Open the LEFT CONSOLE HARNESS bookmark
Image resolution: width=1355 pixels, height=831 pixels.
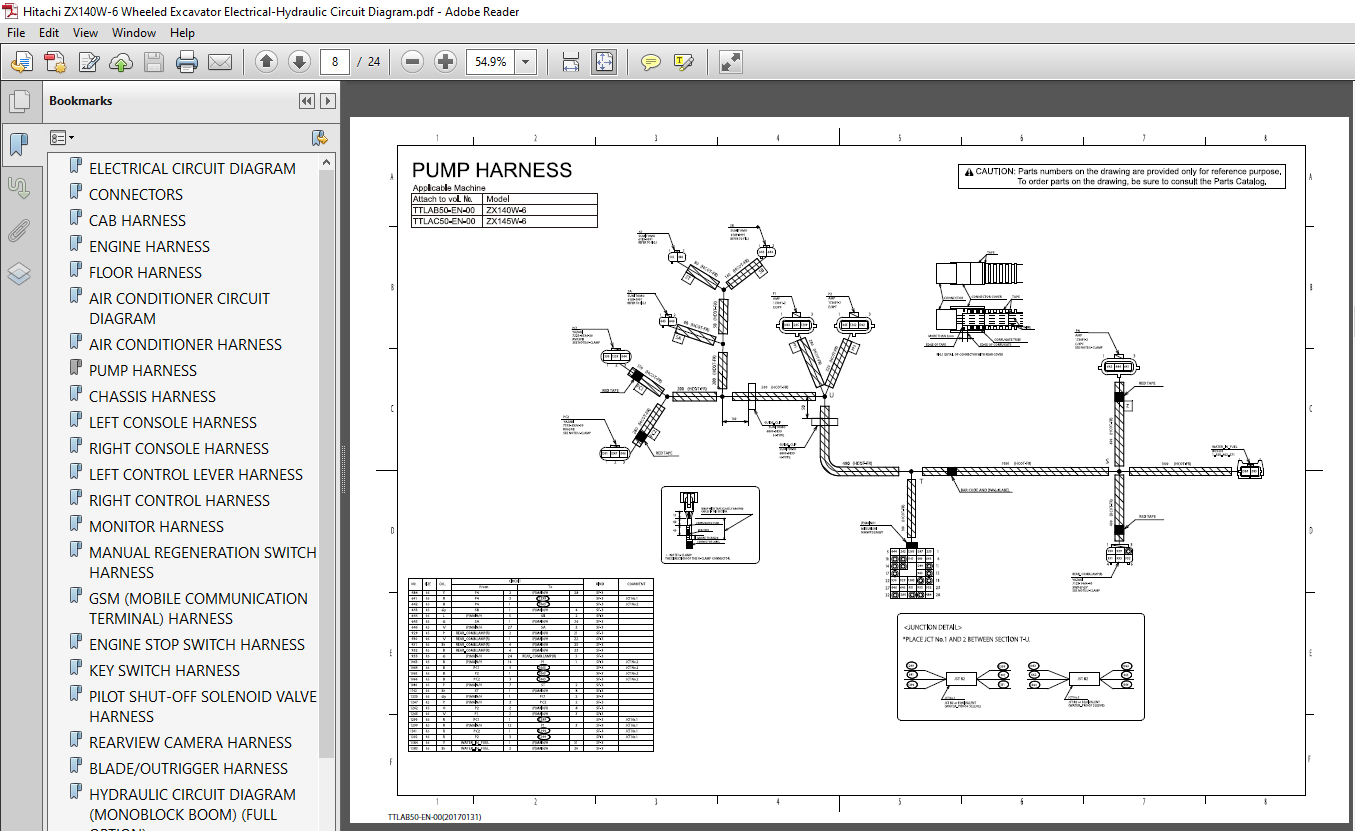[173, 423]
